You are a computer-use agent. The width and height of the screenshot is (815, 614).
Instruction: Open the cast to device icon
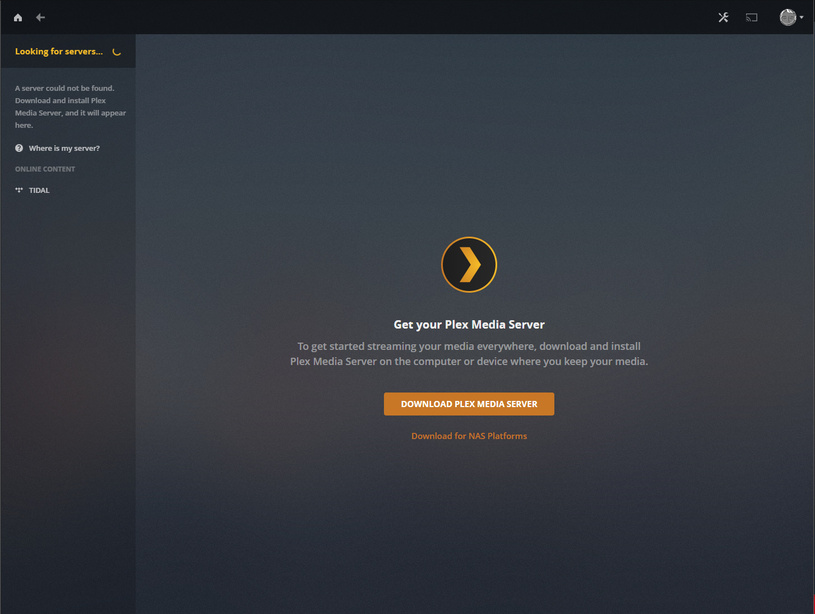click(x=752, y=18)
